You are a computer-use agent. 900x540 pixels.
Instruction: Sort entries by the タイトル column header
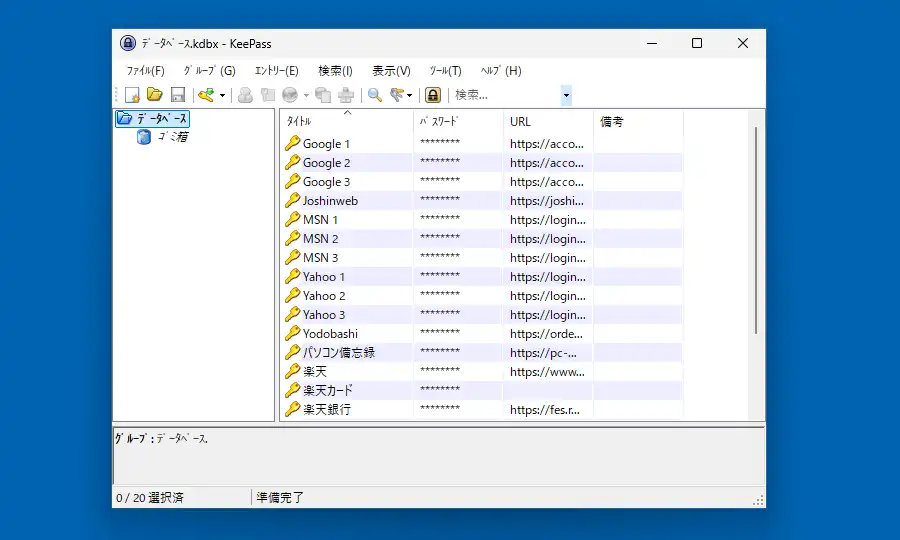coord(348,121)
